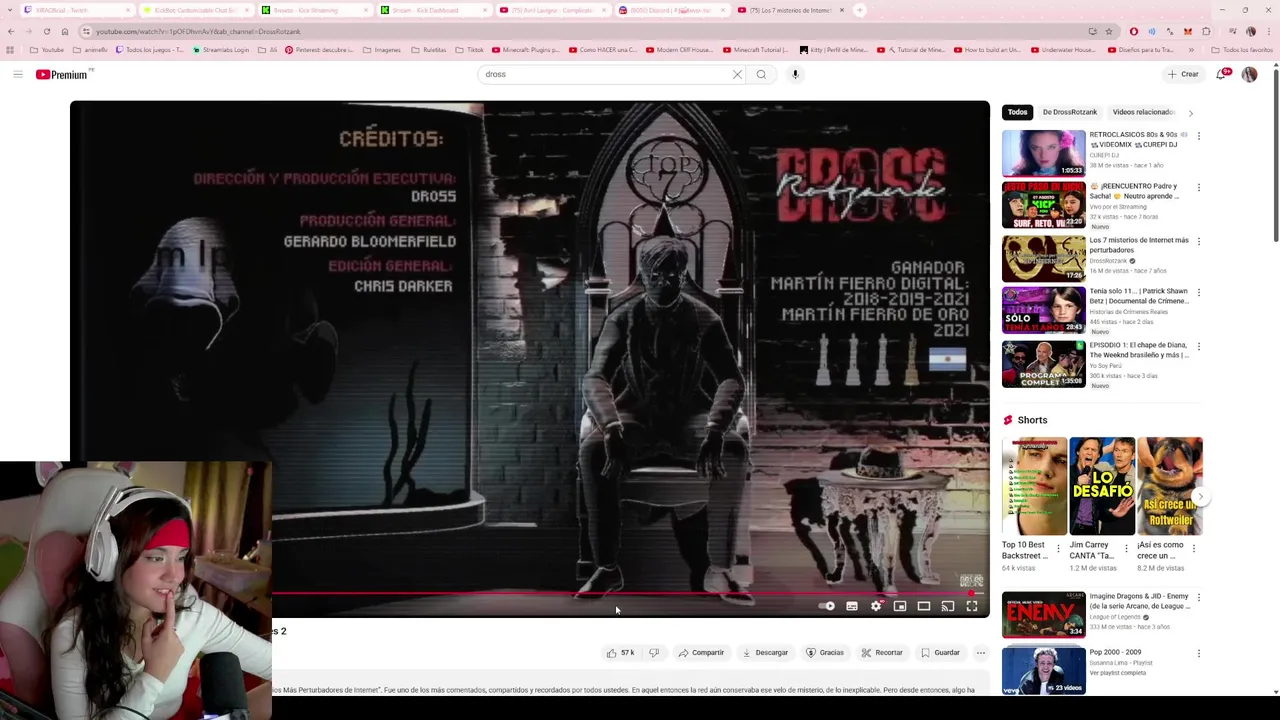This screenshot has width=1280, height=720.
Task: Switch to the Kick Dashboard tab
Action: tap(433, 10)
